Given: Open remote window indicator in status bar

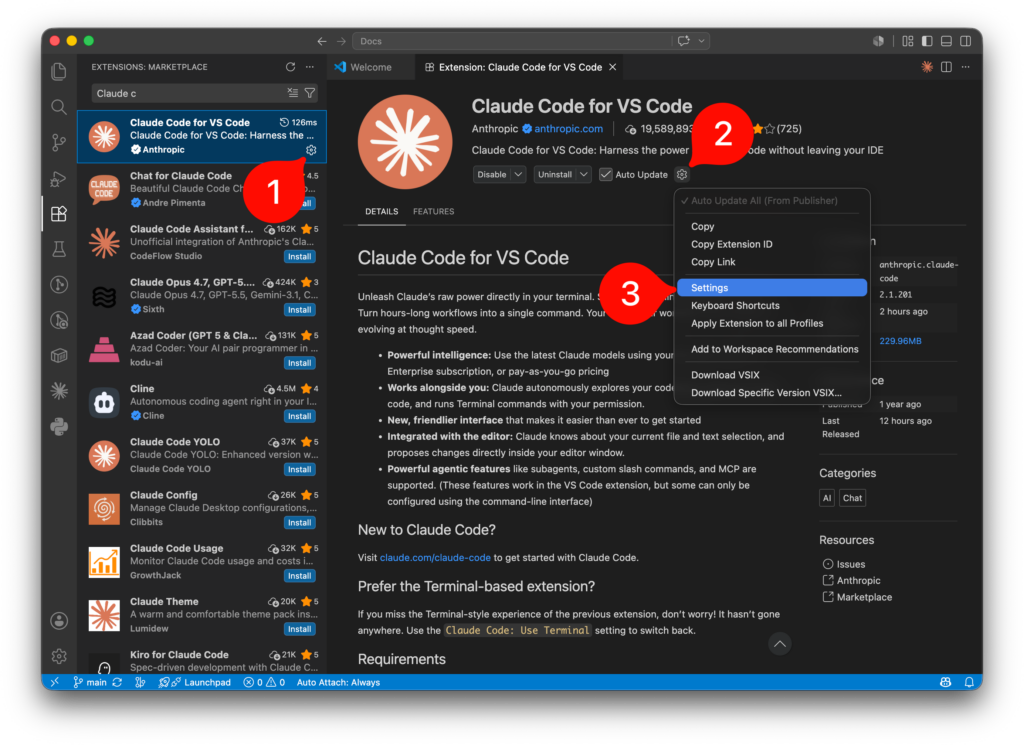Looking at the screenshot, I should tap(54, 682).
